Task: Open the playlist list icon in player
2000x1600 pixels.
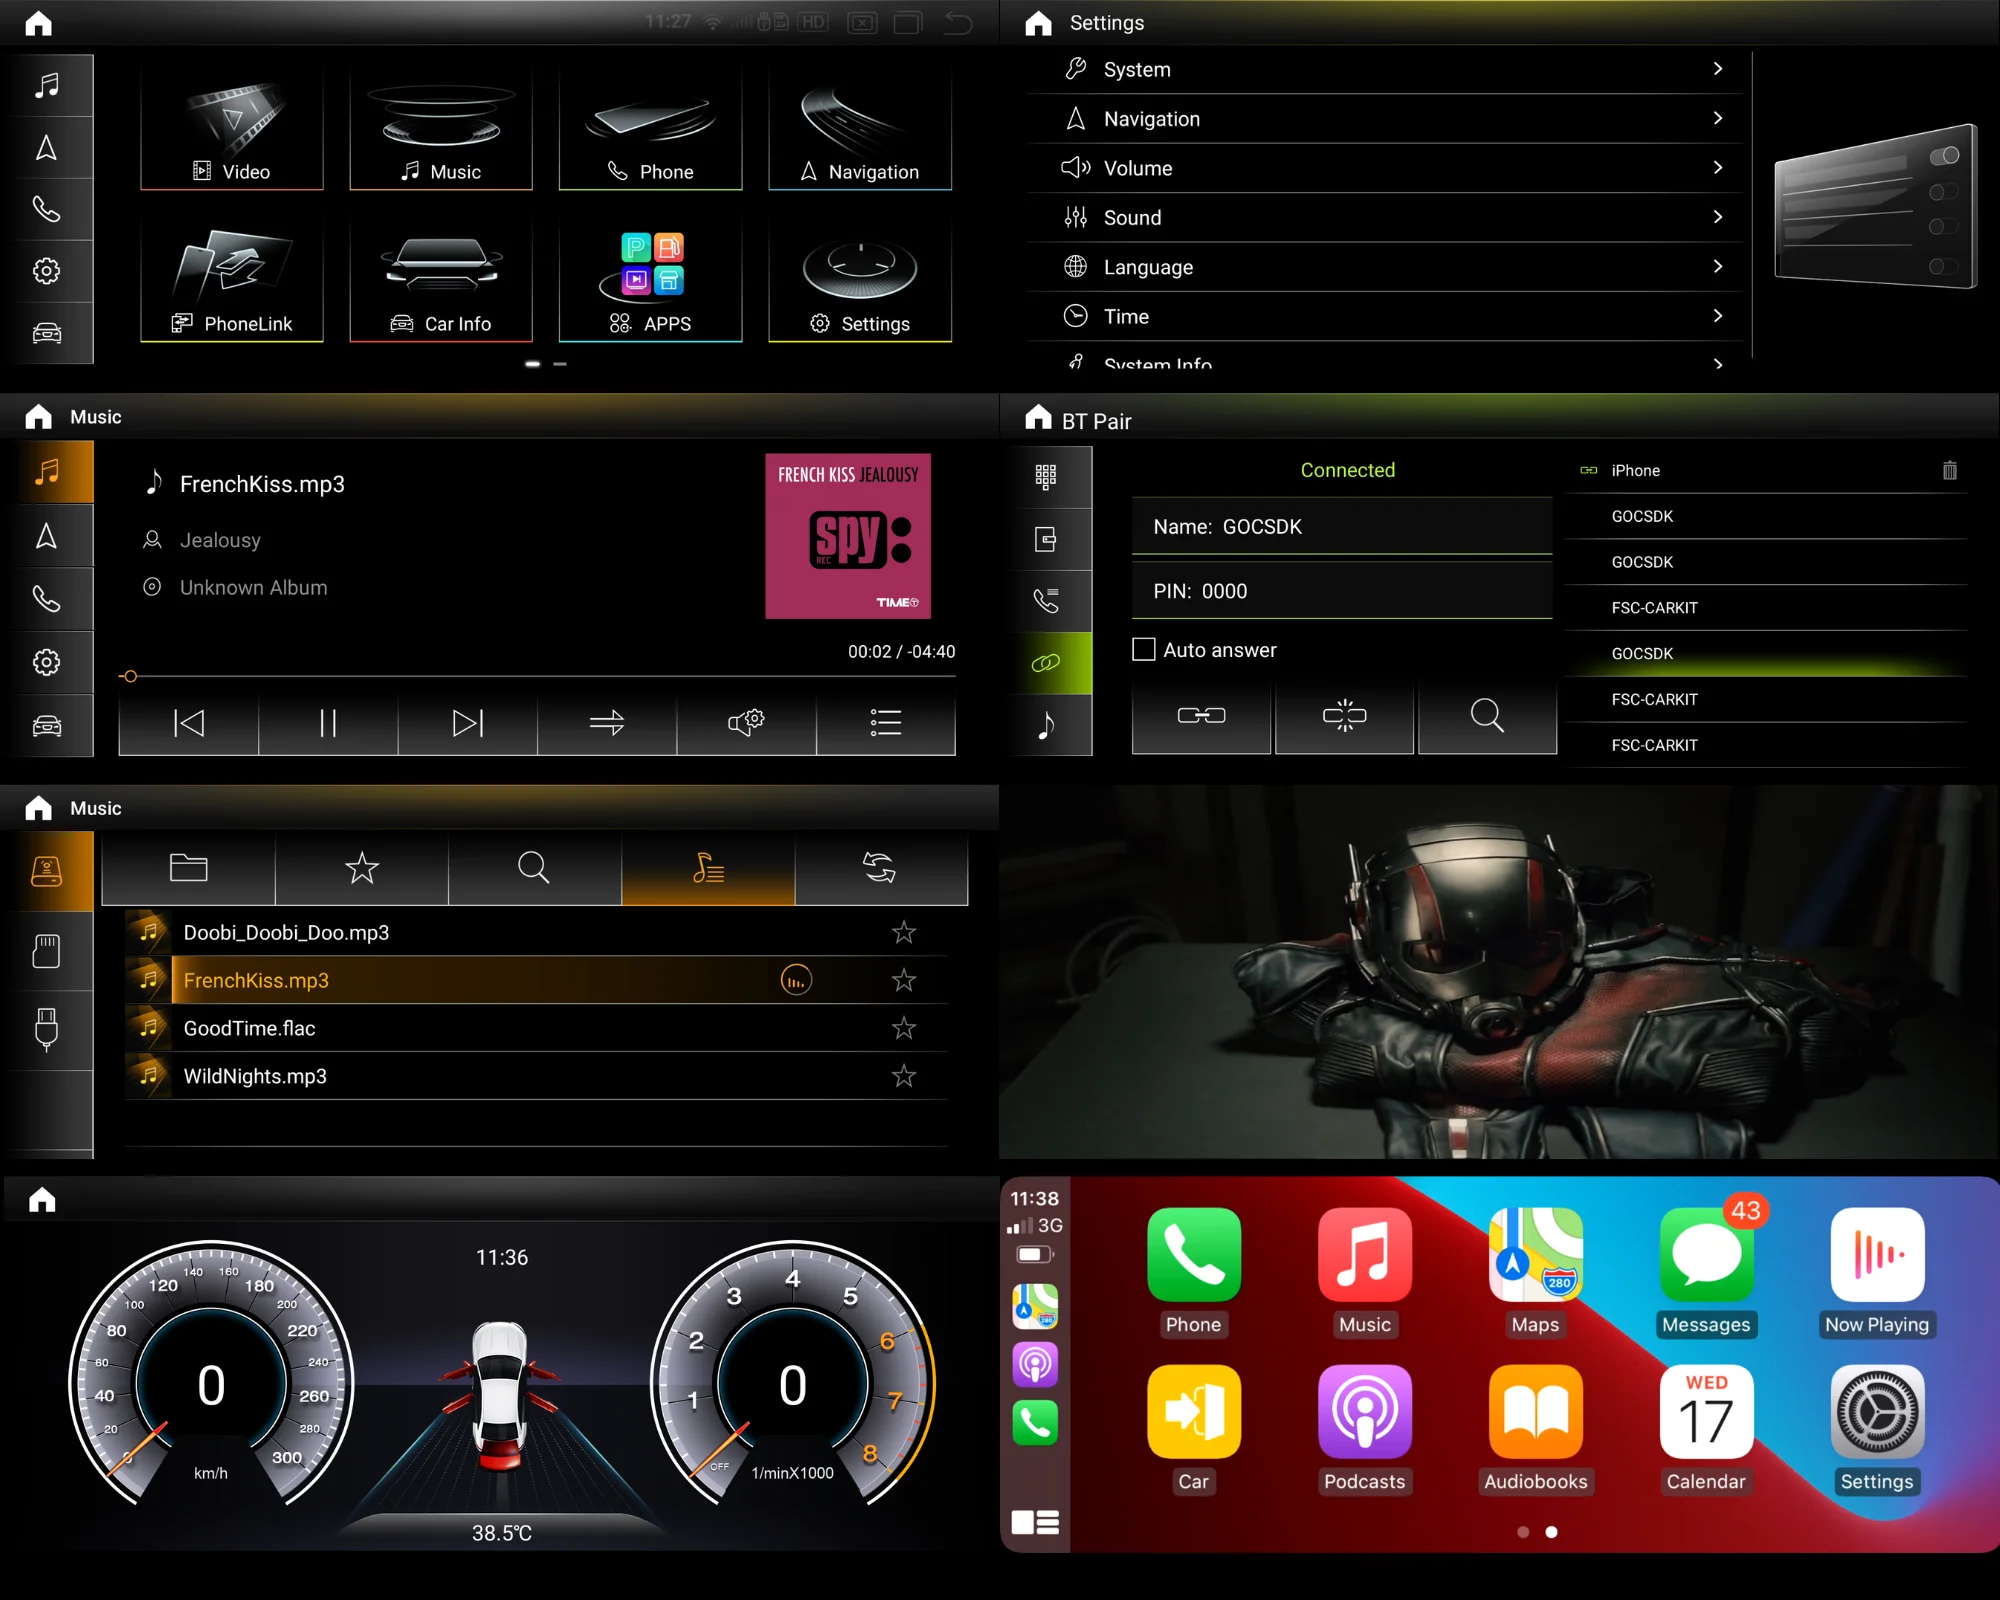Action: pos(885,722)
